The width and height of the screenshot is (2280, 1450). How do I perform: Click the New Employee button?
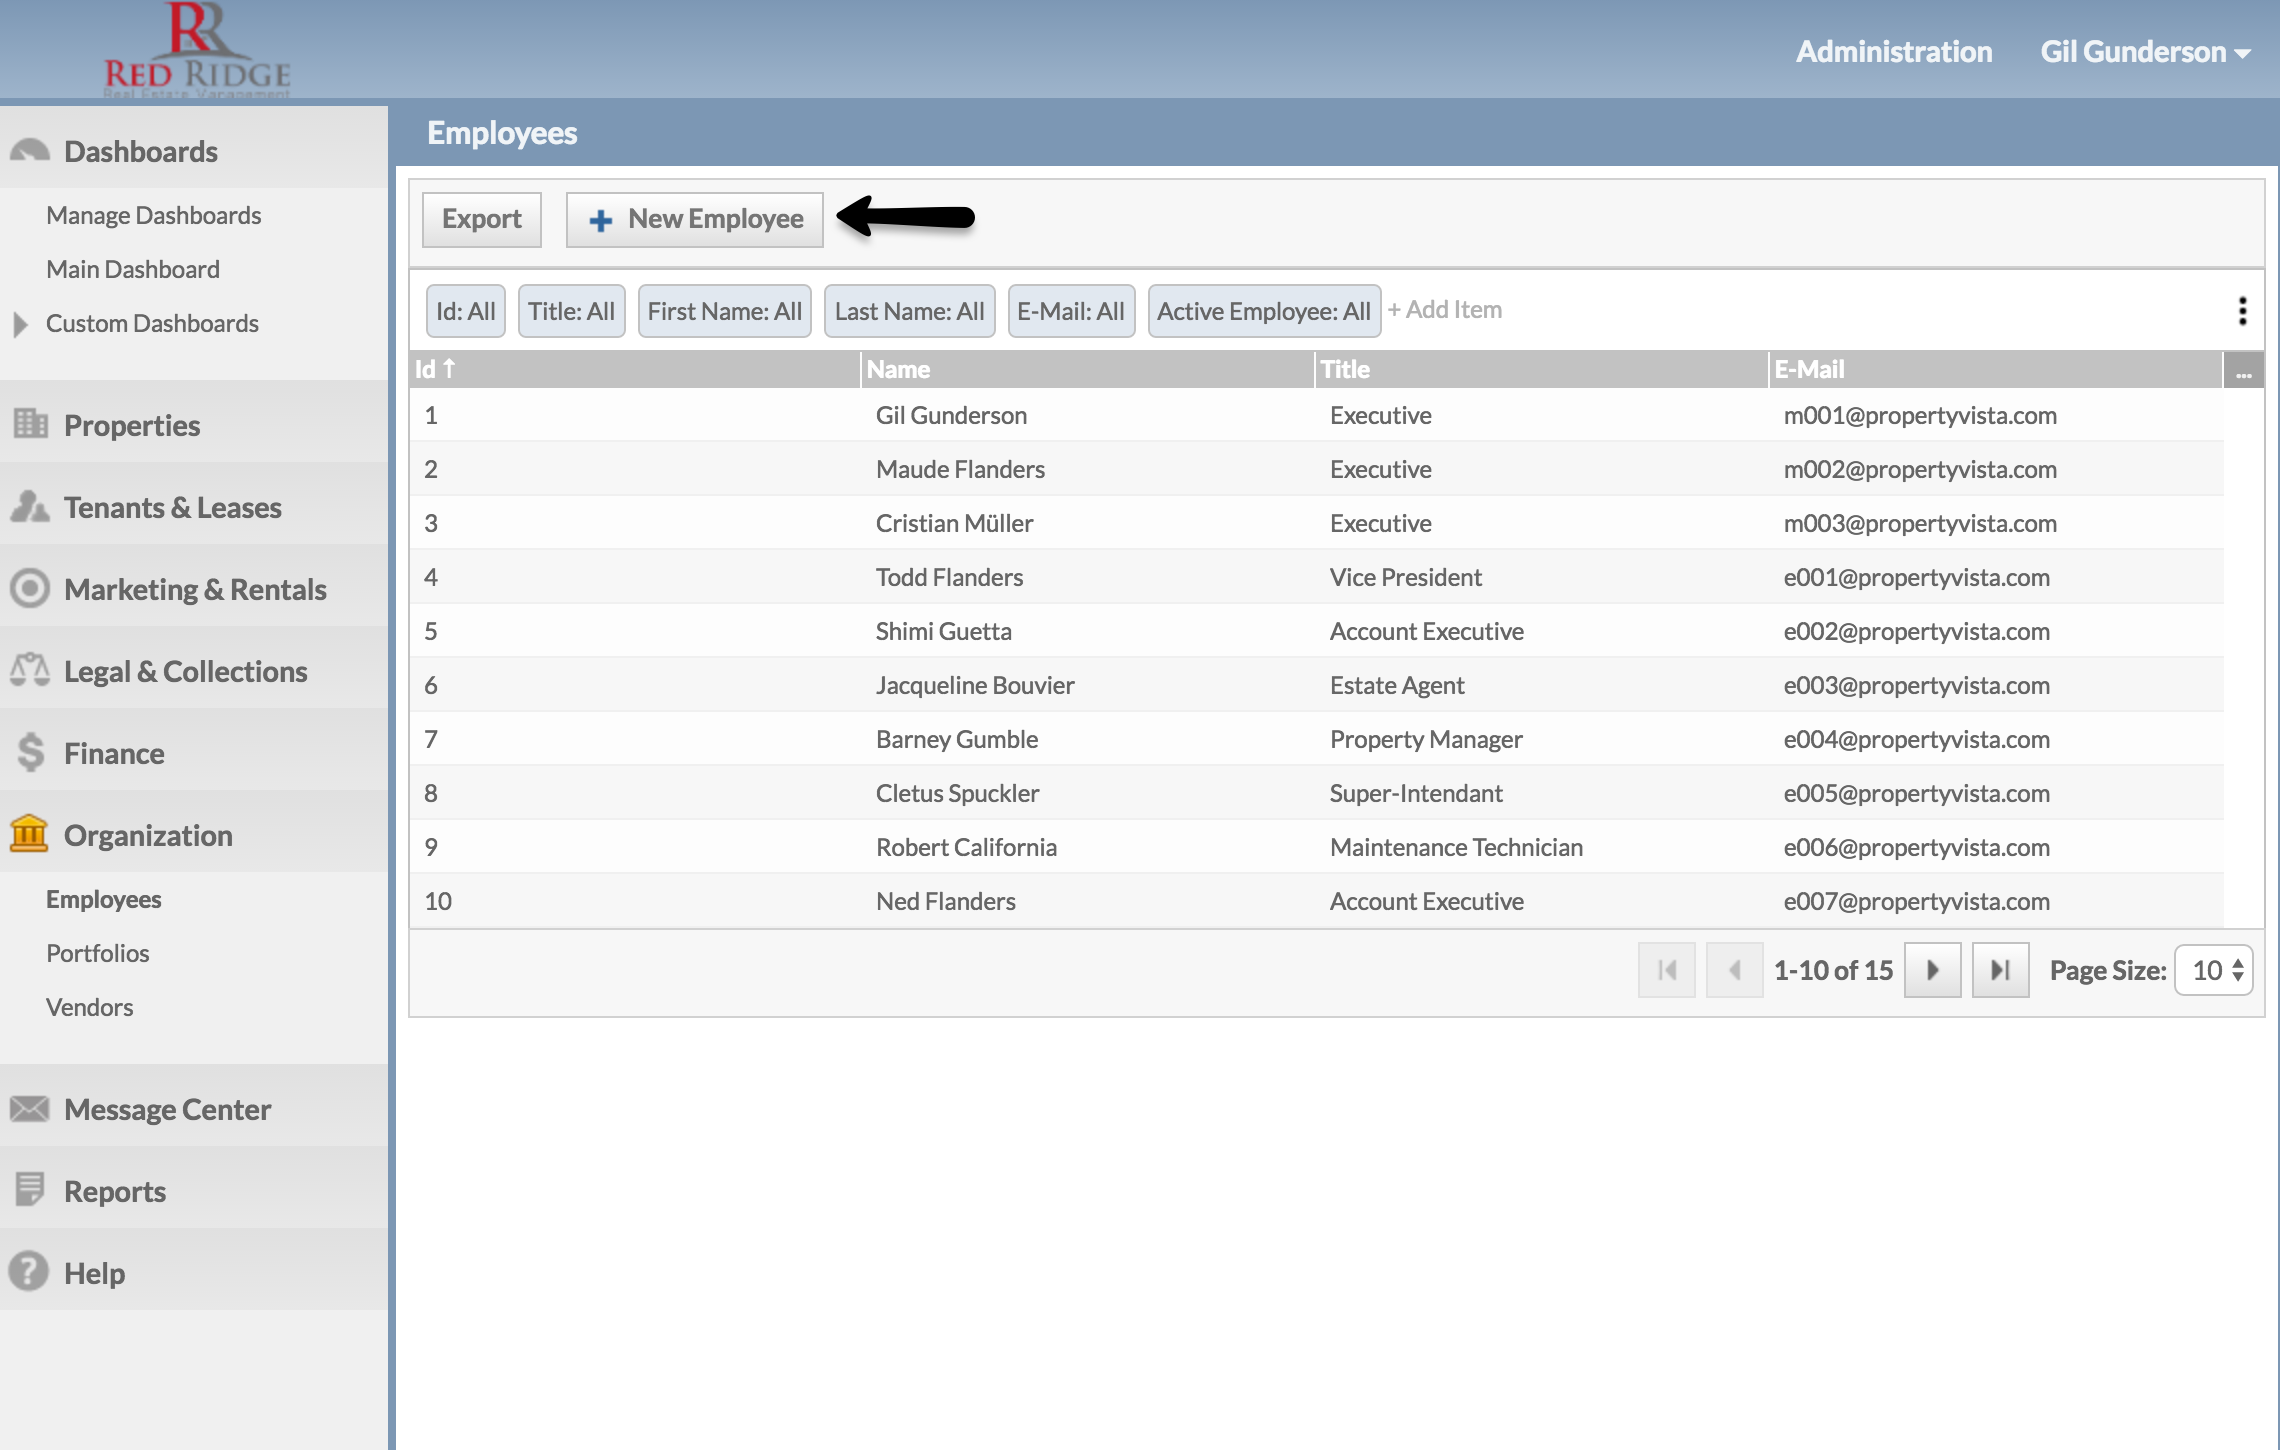coord(695,219)
